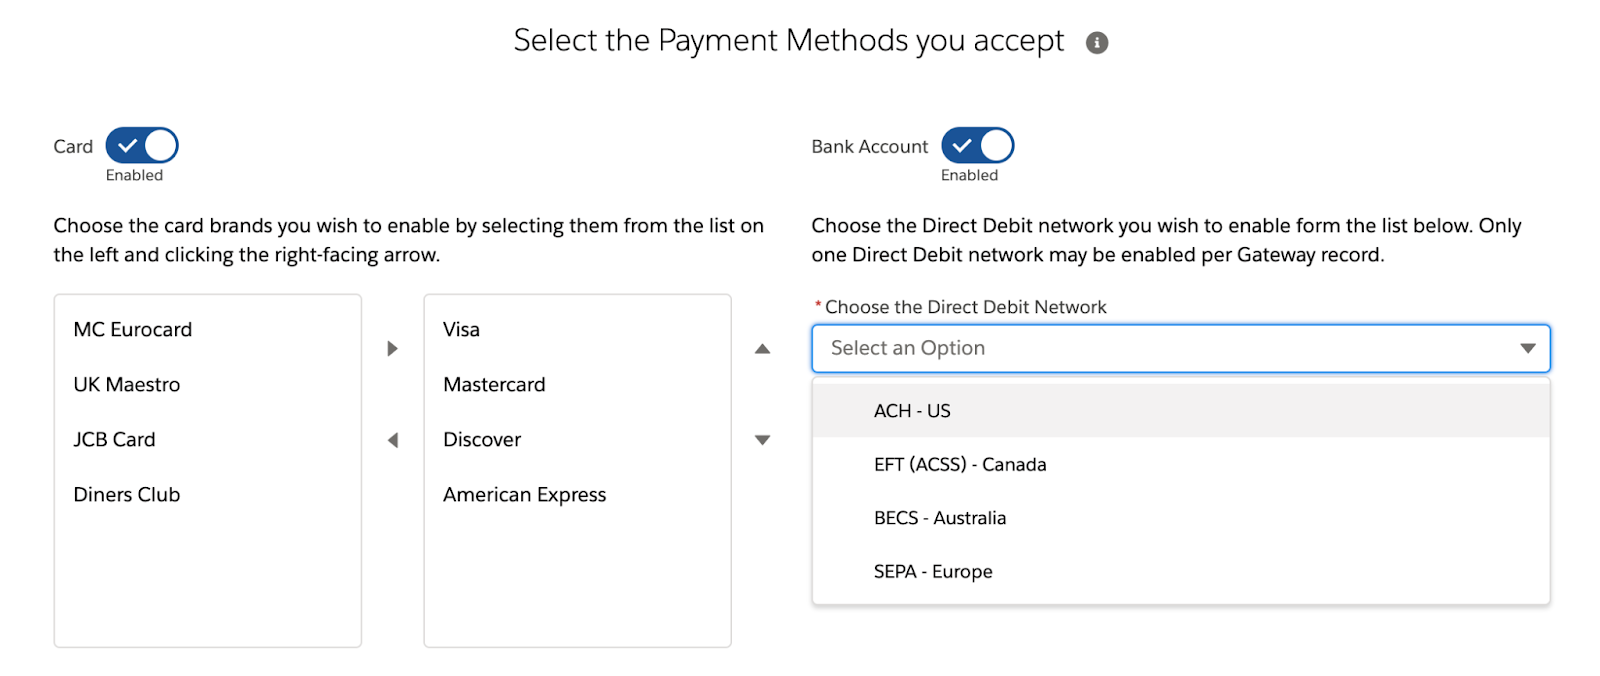
Task: Select Visa in the enabled brands list
Action: (x=460, y=329)
